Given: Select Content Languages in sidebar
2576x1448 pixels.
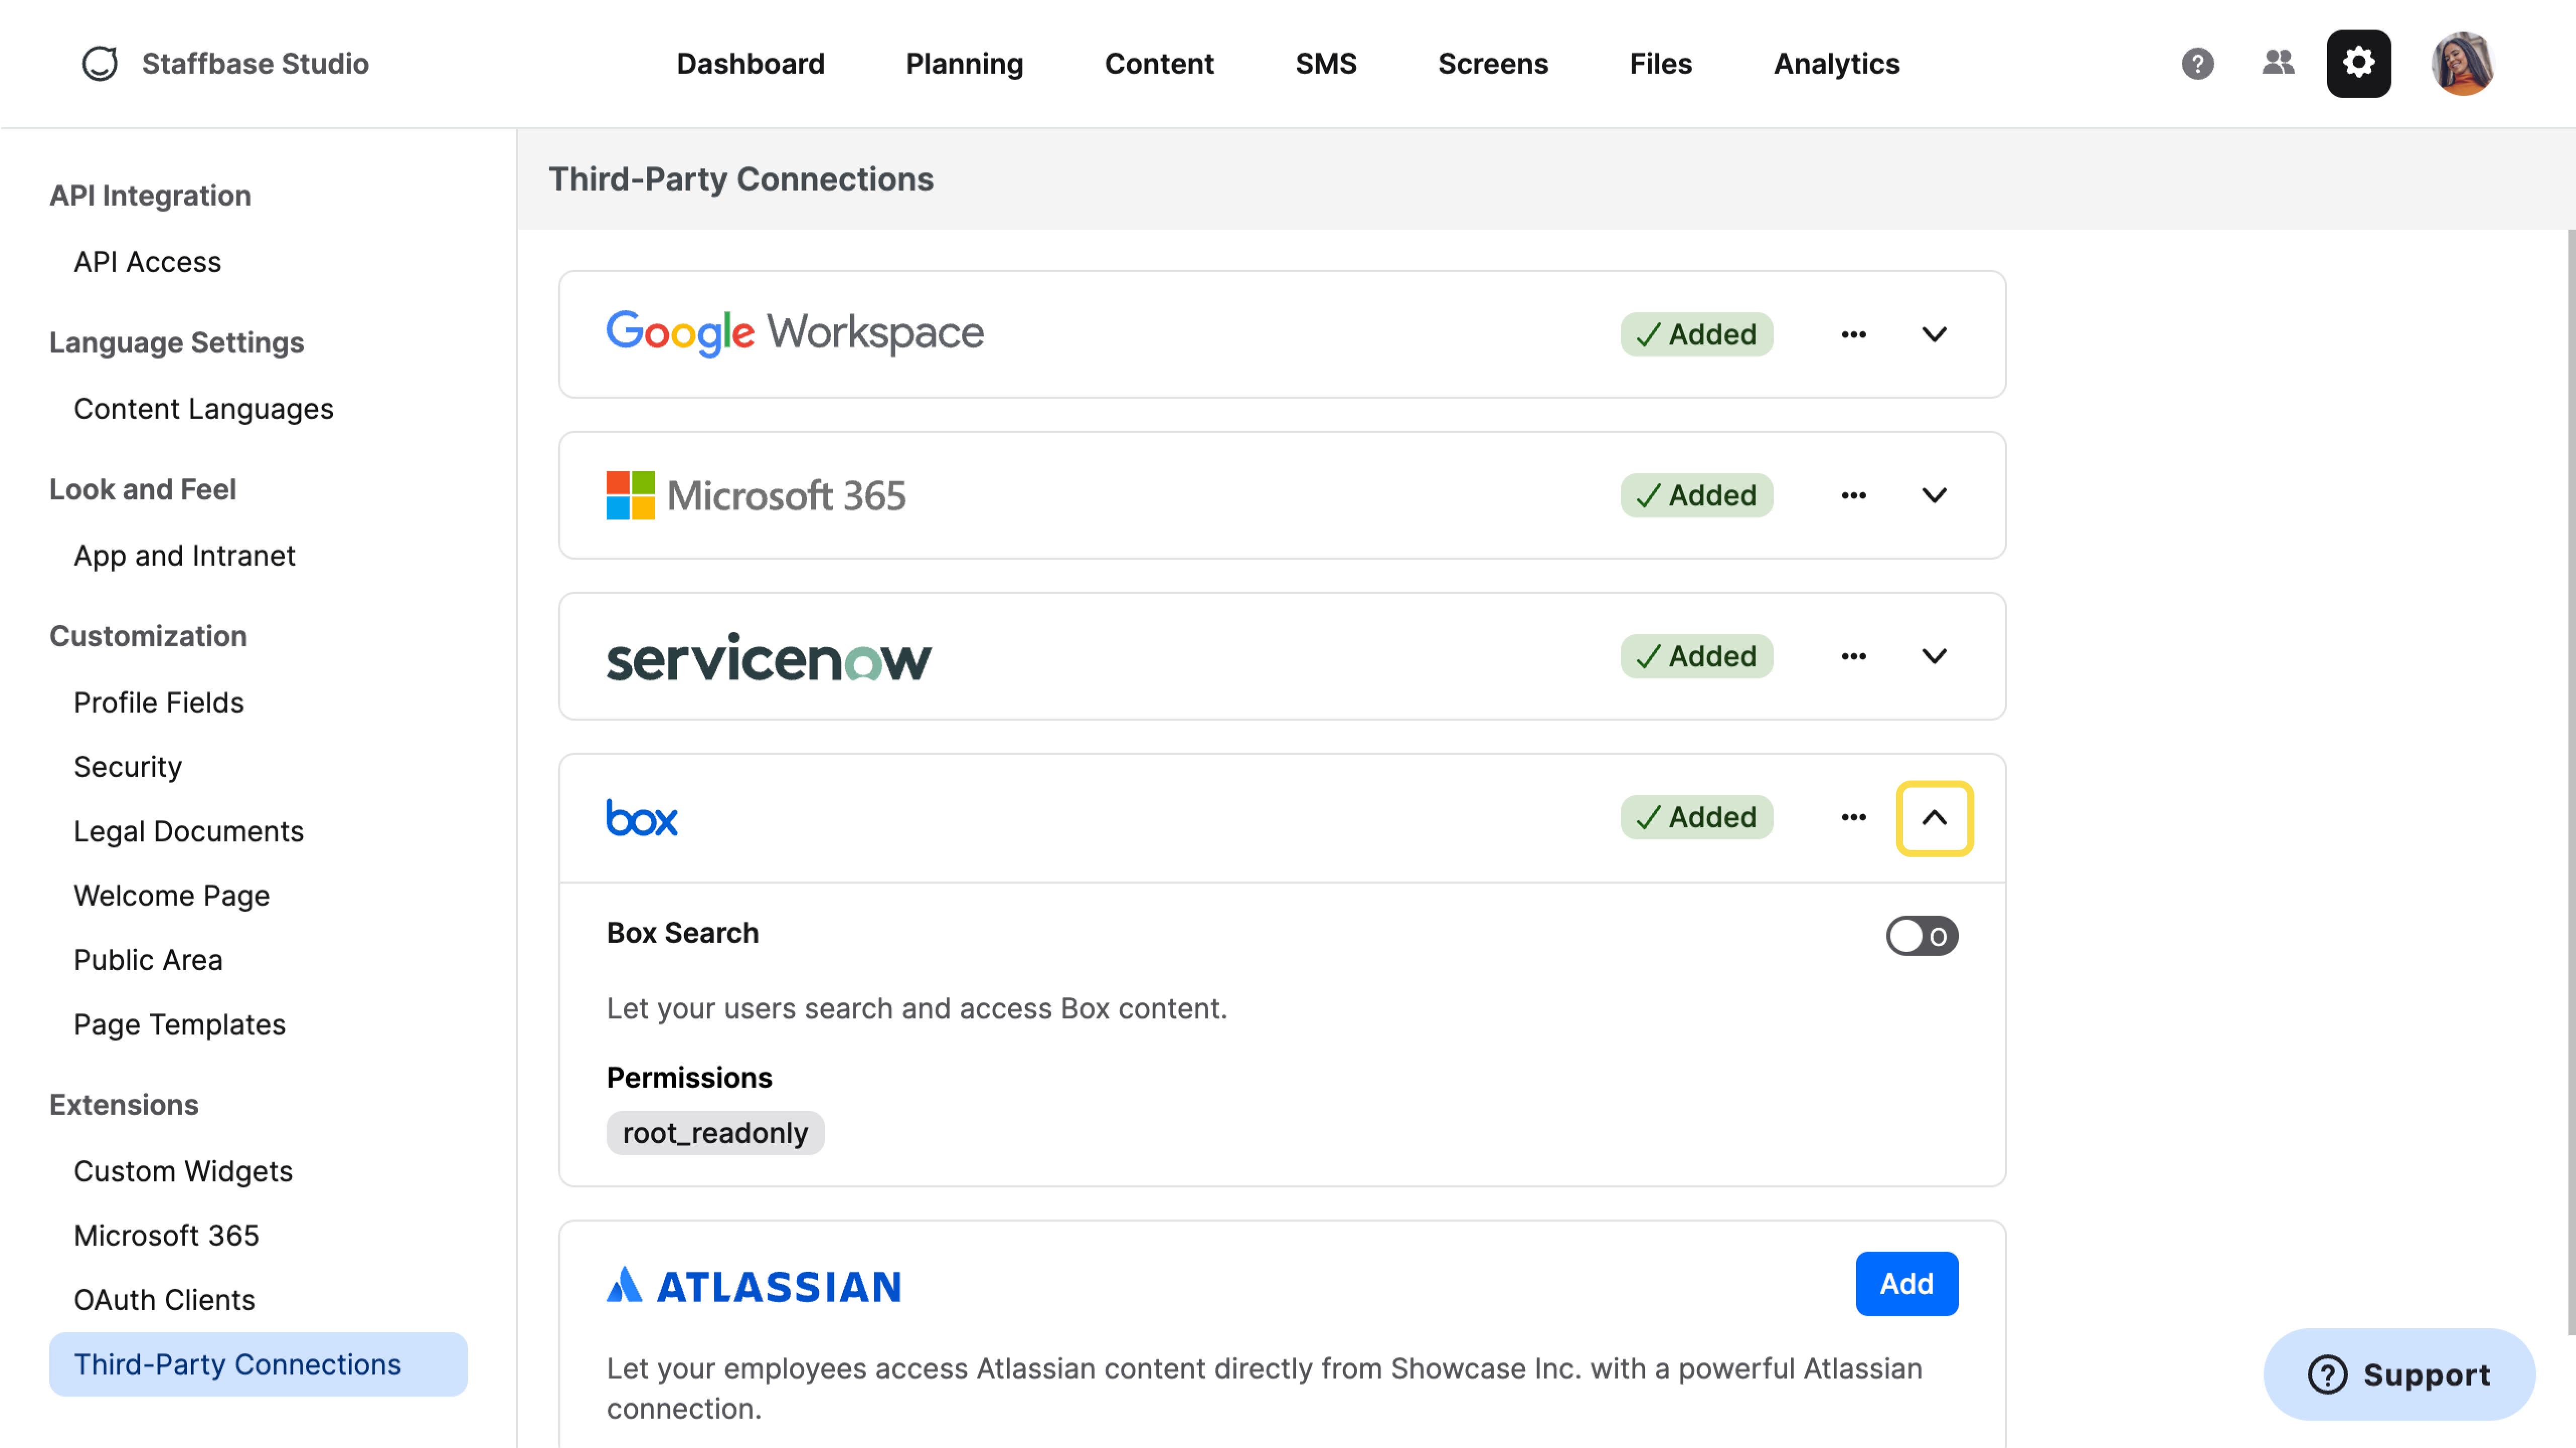Looking at the screenshot, I should point(203,409).
